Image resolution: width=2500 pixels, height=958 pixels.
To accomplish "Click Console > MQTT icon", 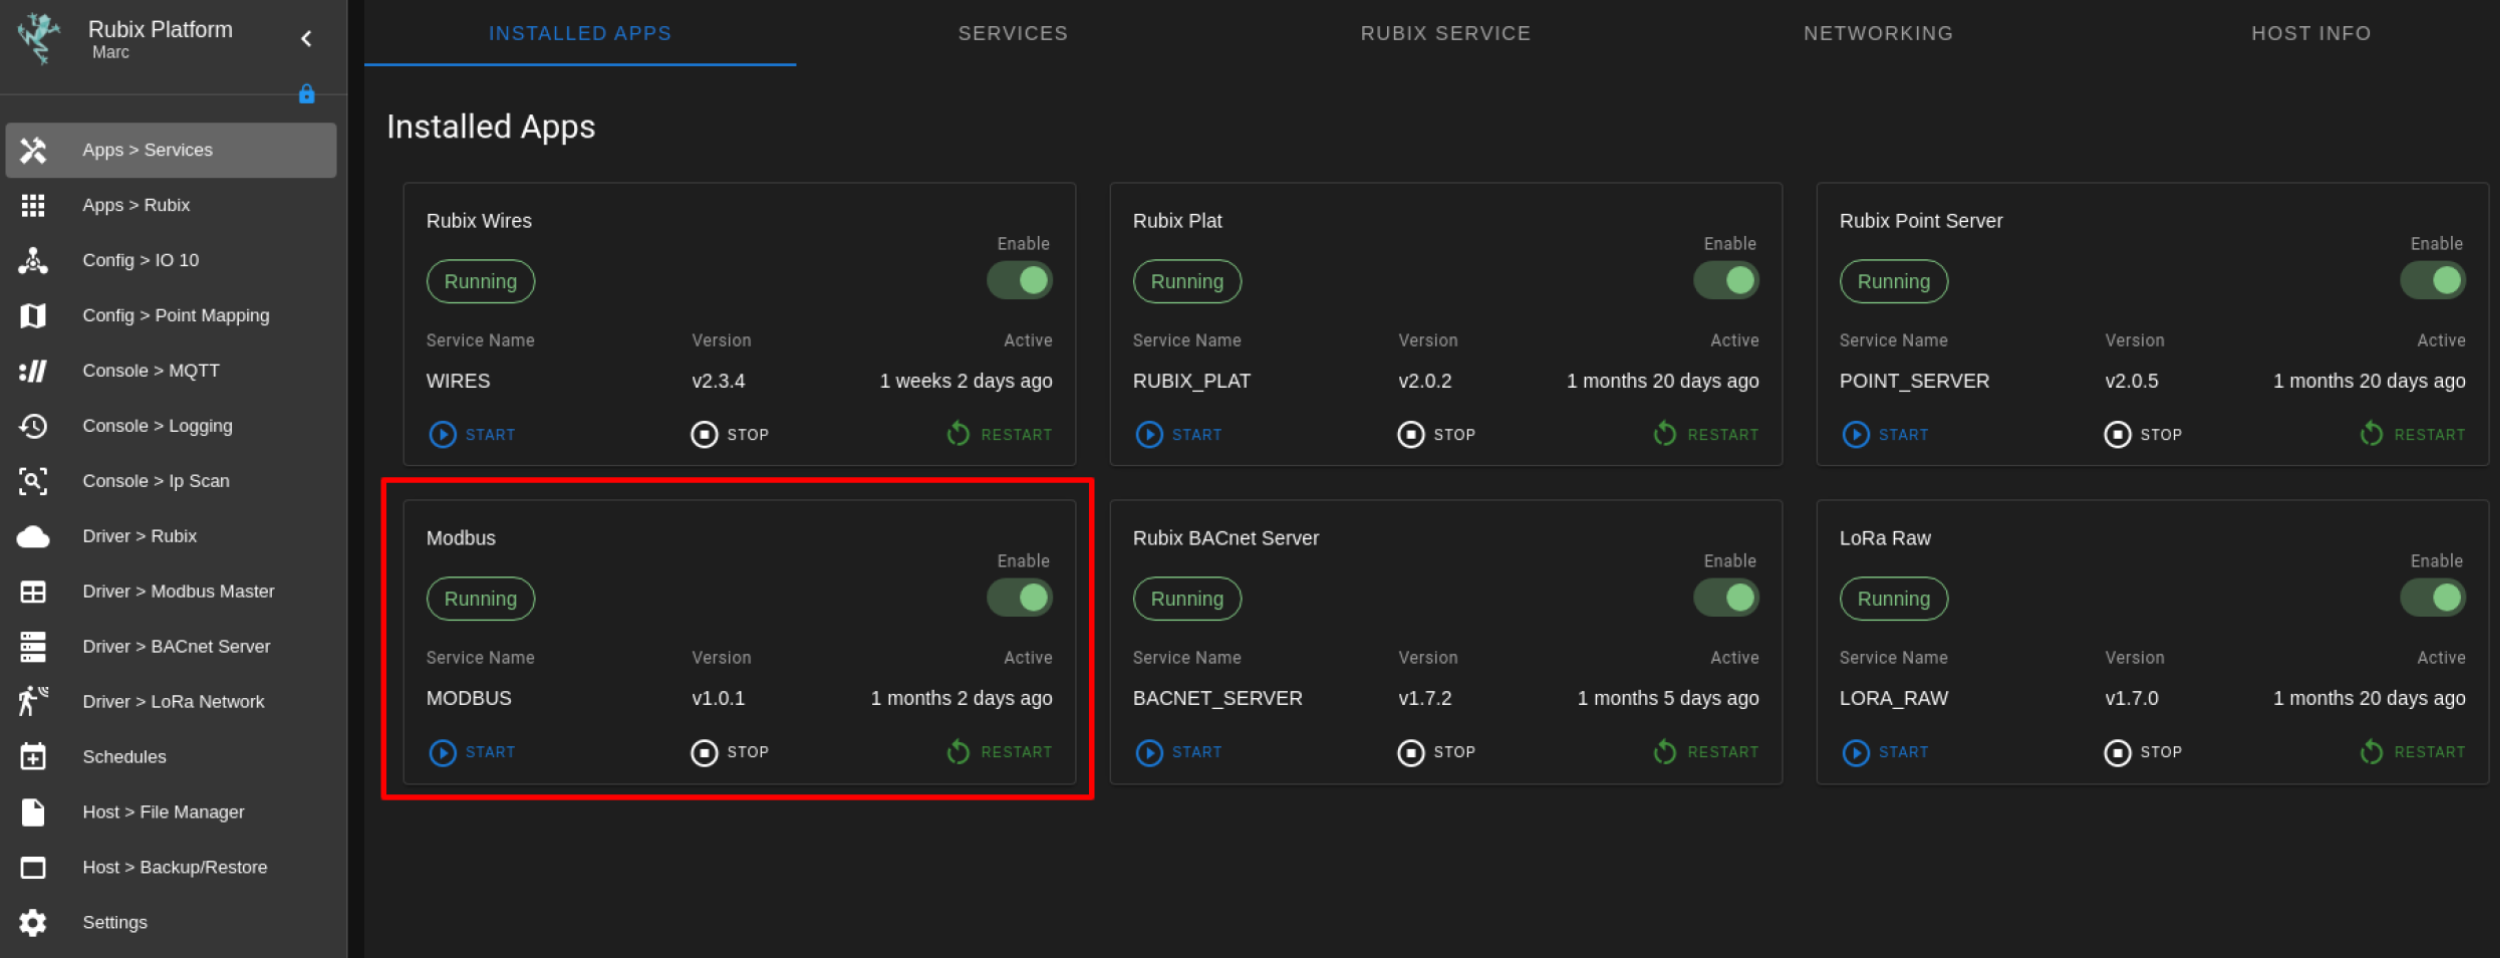I will pos(33,371).
